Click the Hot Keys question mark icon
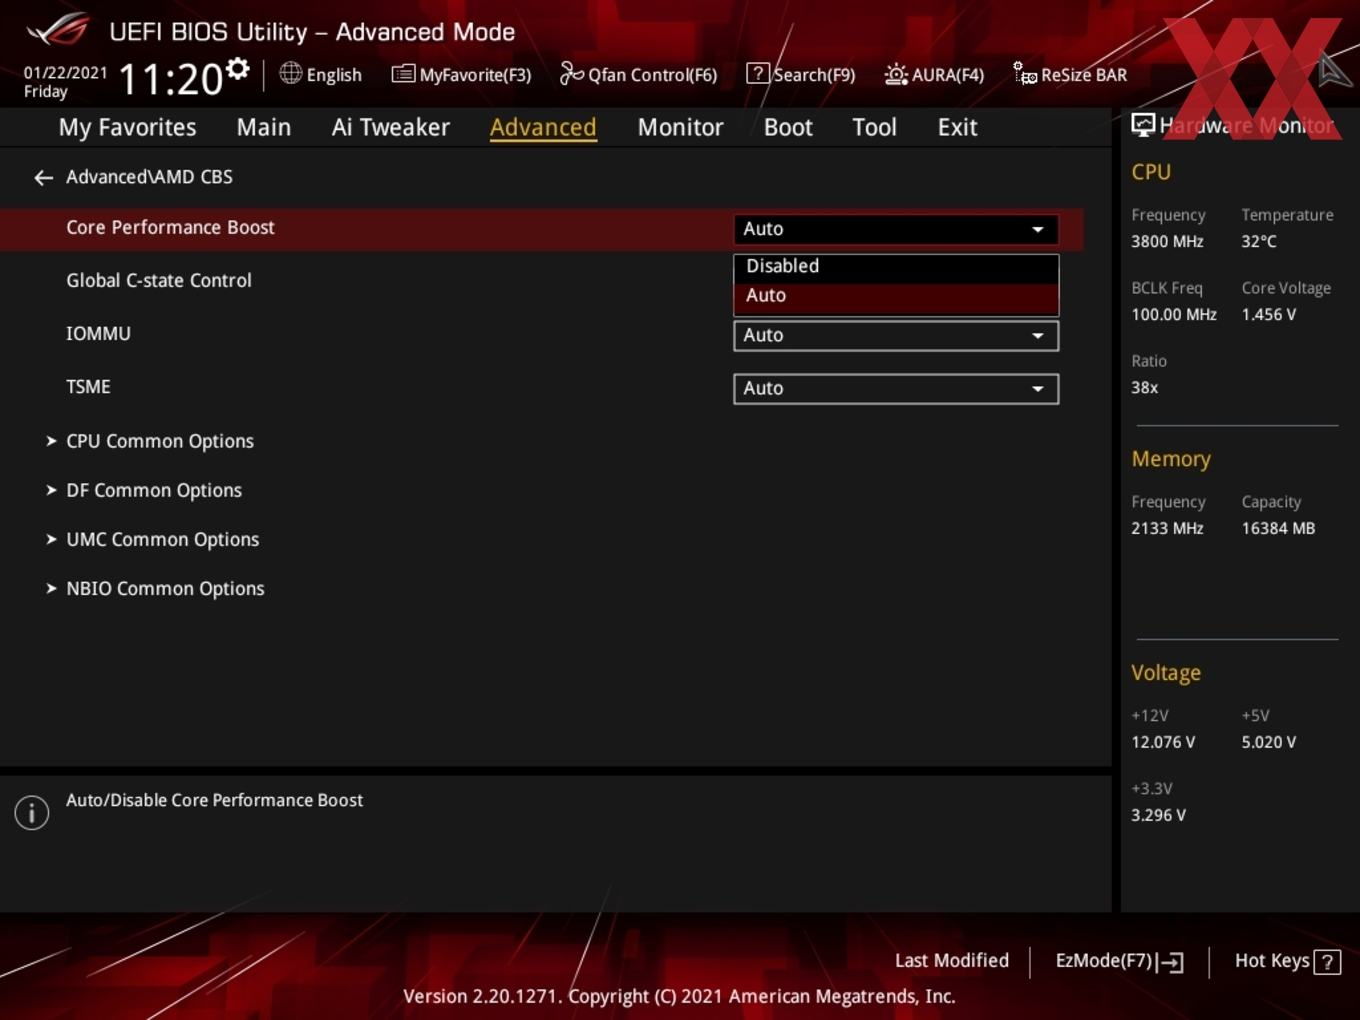 [1327, 962]
